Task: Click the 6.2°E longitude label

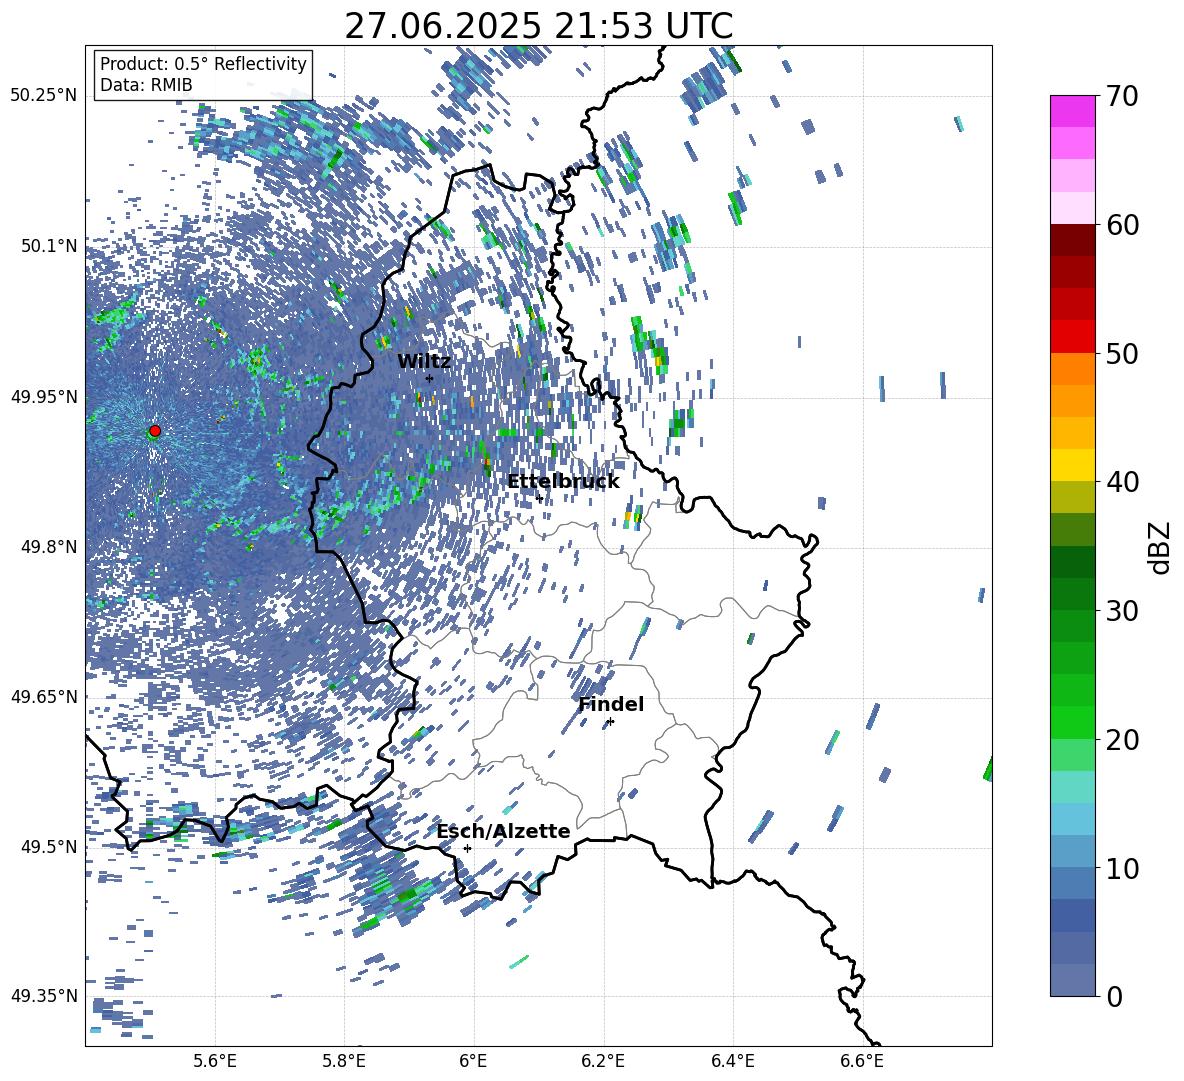Action: point(603,1061)
